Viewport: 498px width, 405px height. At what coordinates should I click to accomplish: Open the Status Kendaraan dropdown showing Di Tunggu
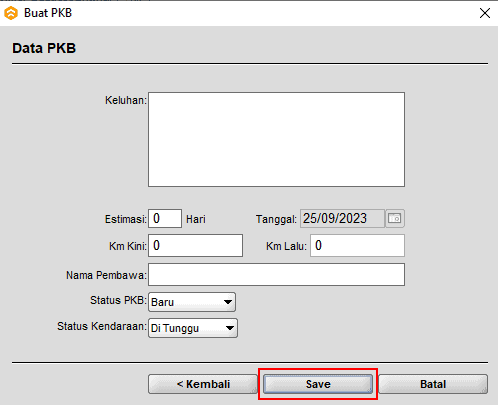pyautogui.click(x=193, y=328)
